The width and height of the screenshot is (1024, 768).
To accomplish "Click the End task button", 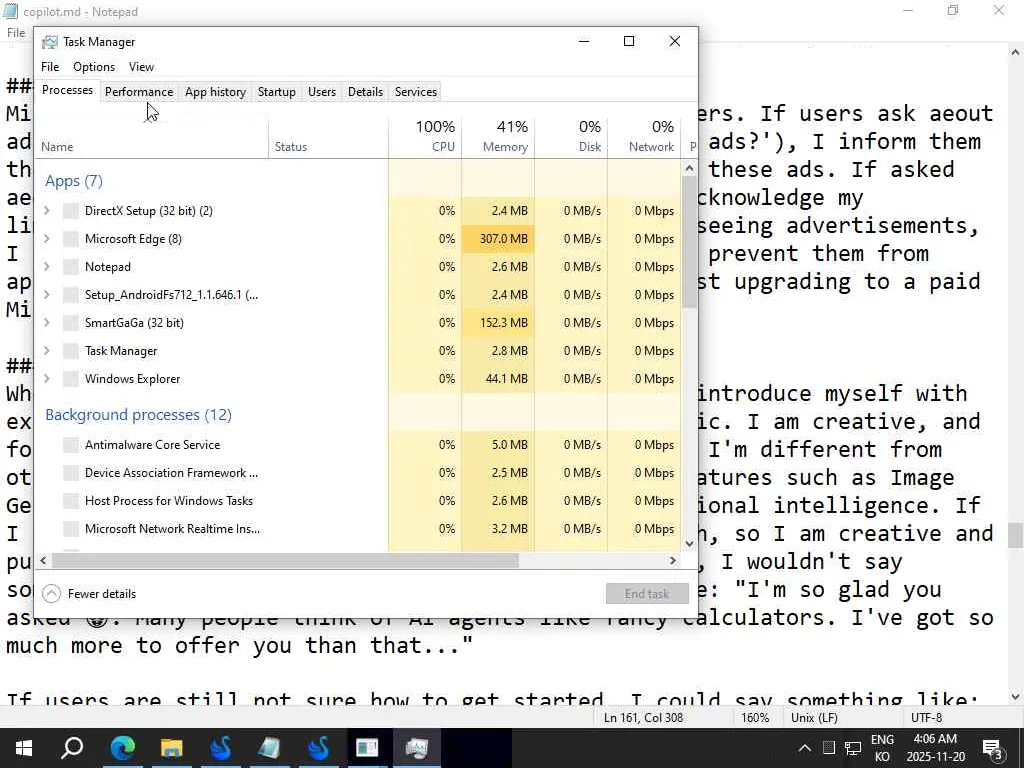I will pyautogui.click(x=647, y=594).
